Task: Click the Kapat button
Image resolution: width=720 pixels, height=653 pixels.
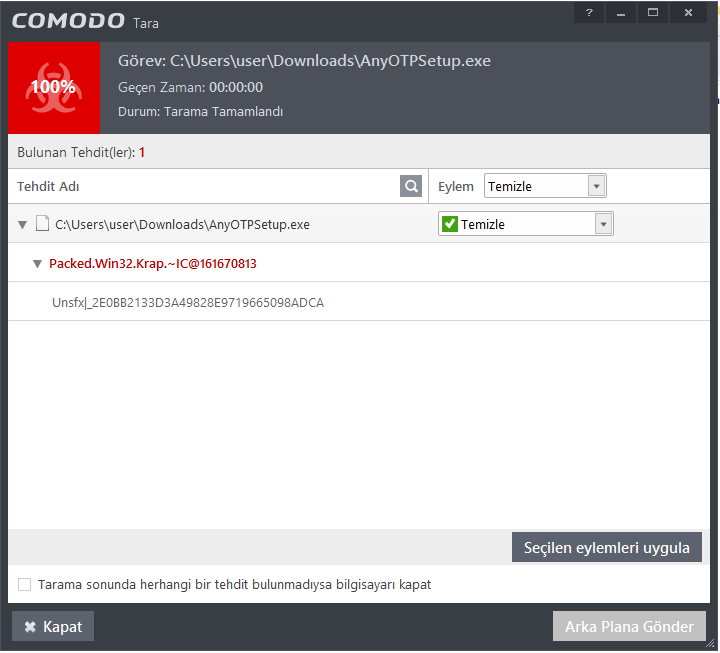Action: pyautogui.click(x=53, y=626)
